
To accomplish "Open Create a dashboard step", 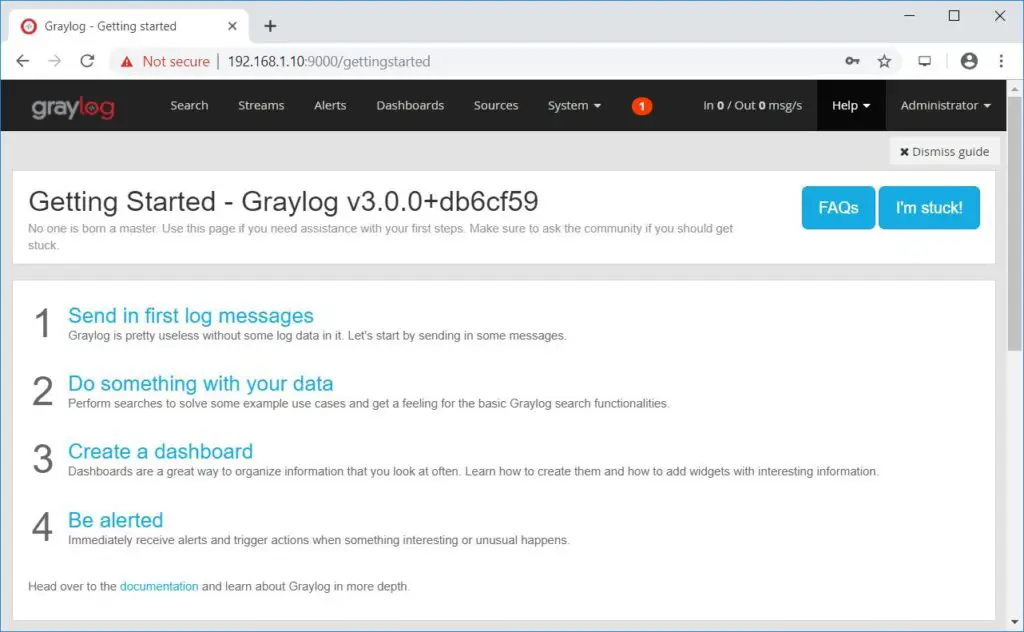I will (161, 451).
